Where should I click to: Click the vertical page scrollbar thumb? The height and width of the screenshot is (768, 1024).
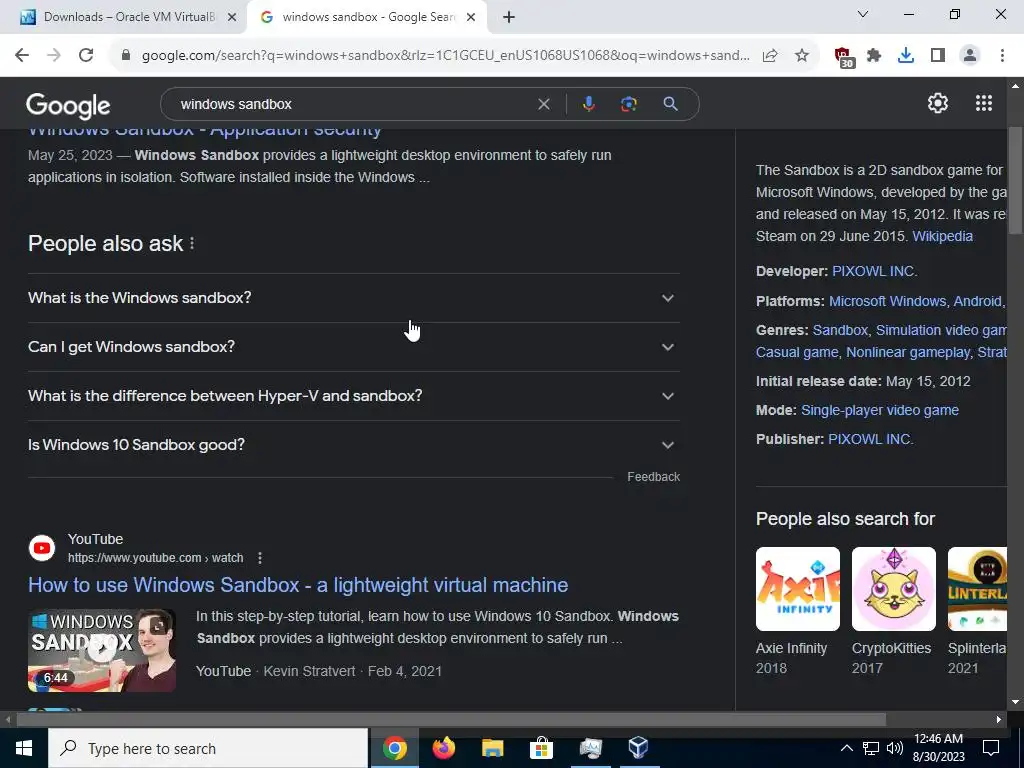(x=1016, y=180)
